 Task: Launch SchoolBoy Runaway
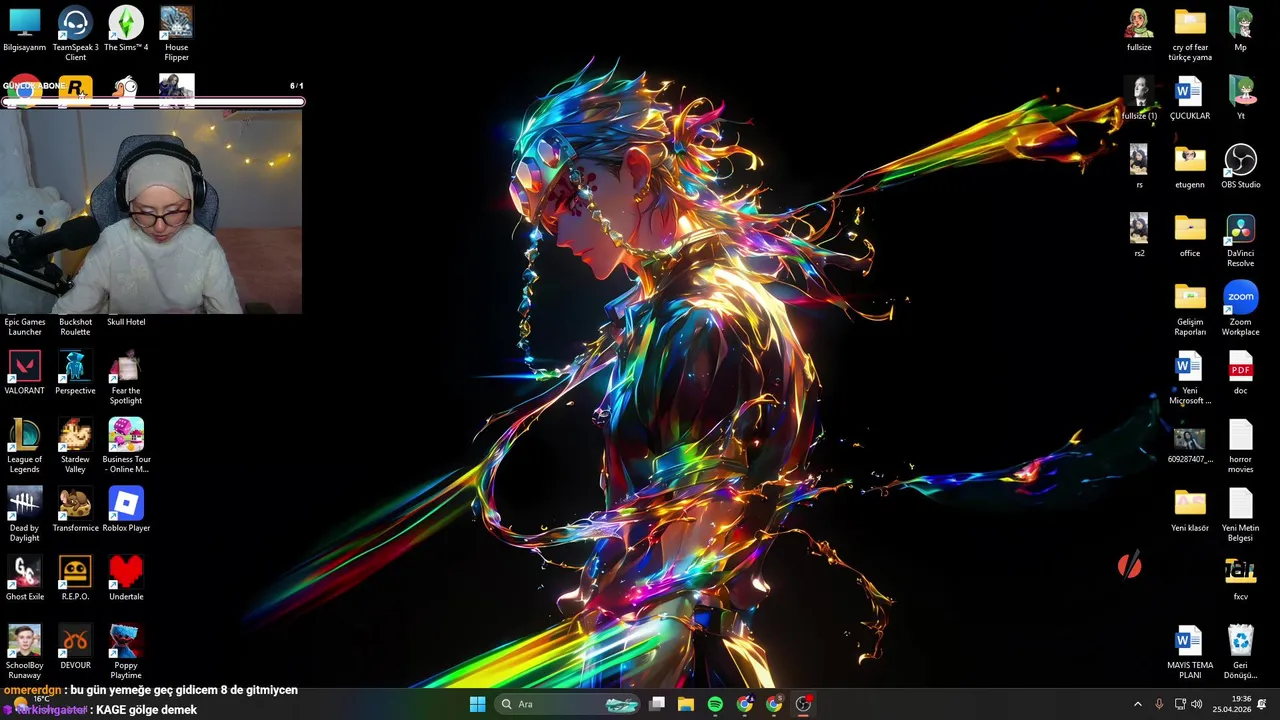click(24, 652)
